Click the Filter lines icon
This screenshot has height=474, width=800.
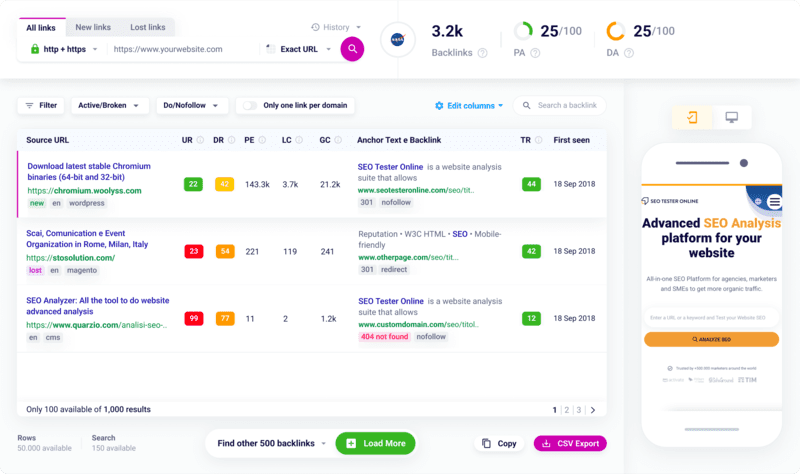click(30, 106)
